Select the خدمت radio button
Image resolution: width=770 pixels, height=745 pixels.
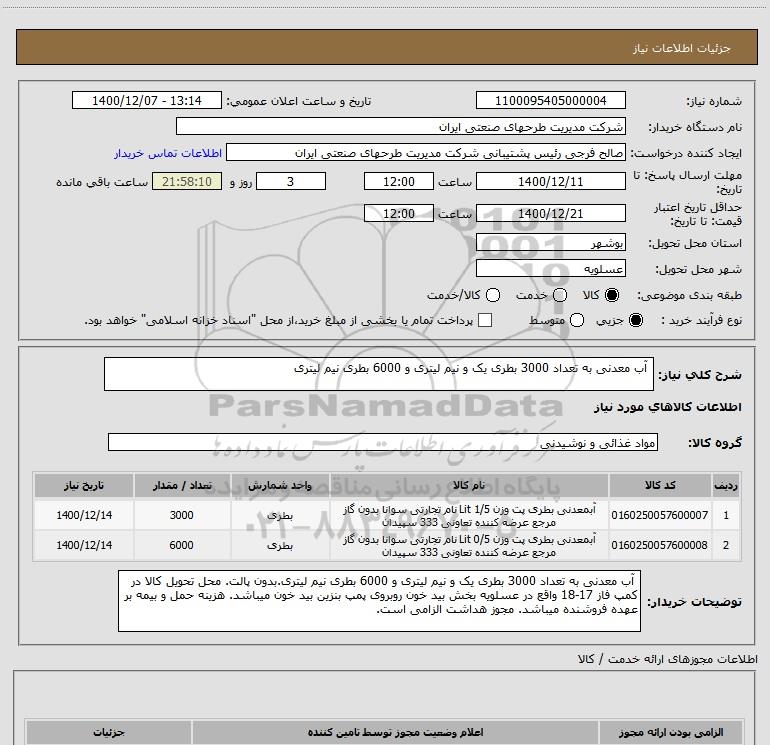pos(560,295)
